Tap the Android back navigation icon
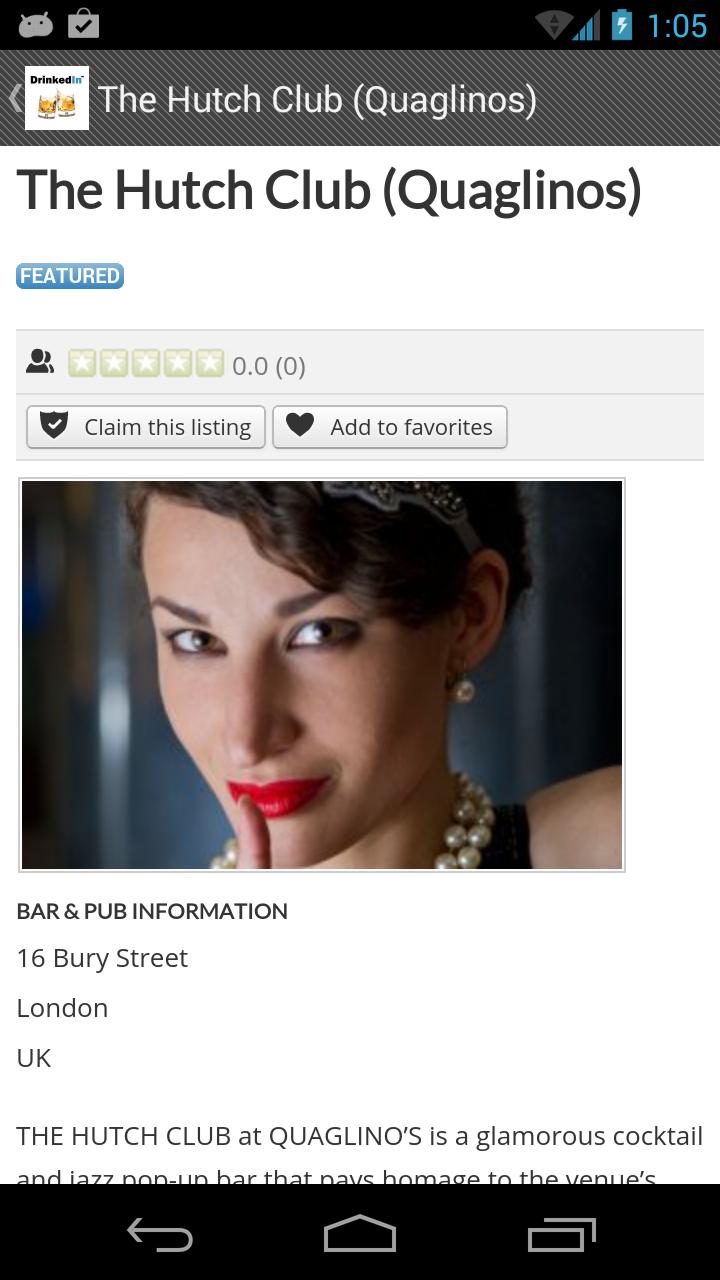Viewport: 720px width, 1280px height. (160, 1235)
